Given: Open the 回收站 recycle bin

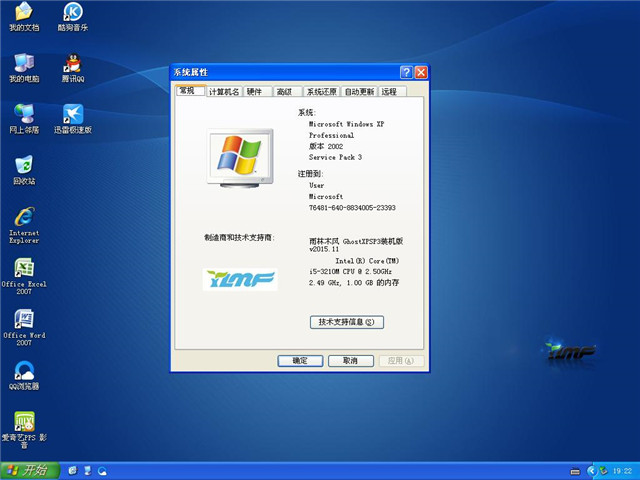Looking at the screenshot, I should tap(24, 170).
